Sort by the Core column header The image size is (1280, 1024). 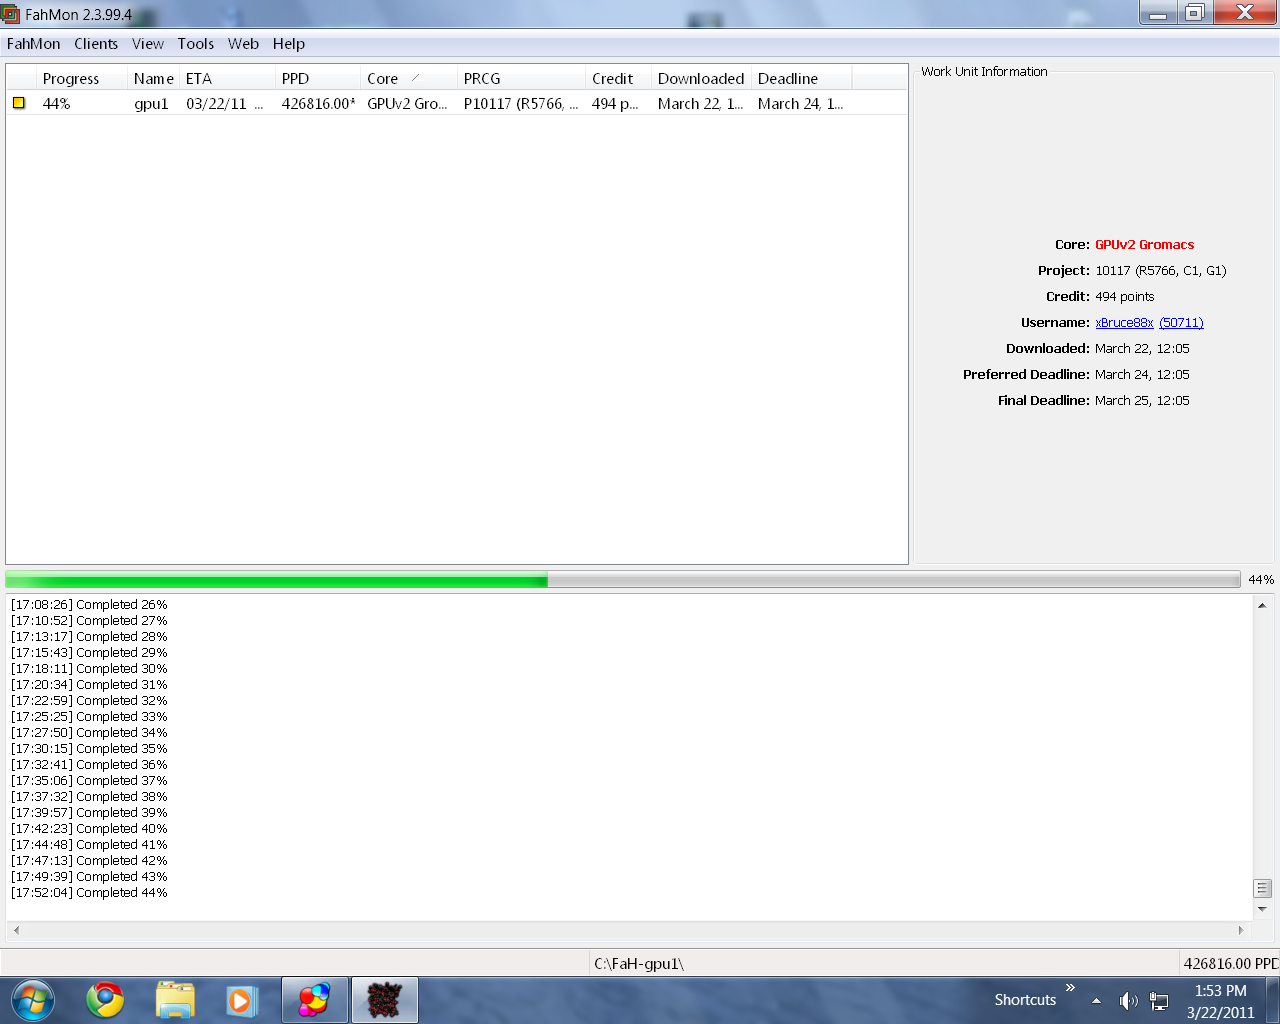pos(409,79)
